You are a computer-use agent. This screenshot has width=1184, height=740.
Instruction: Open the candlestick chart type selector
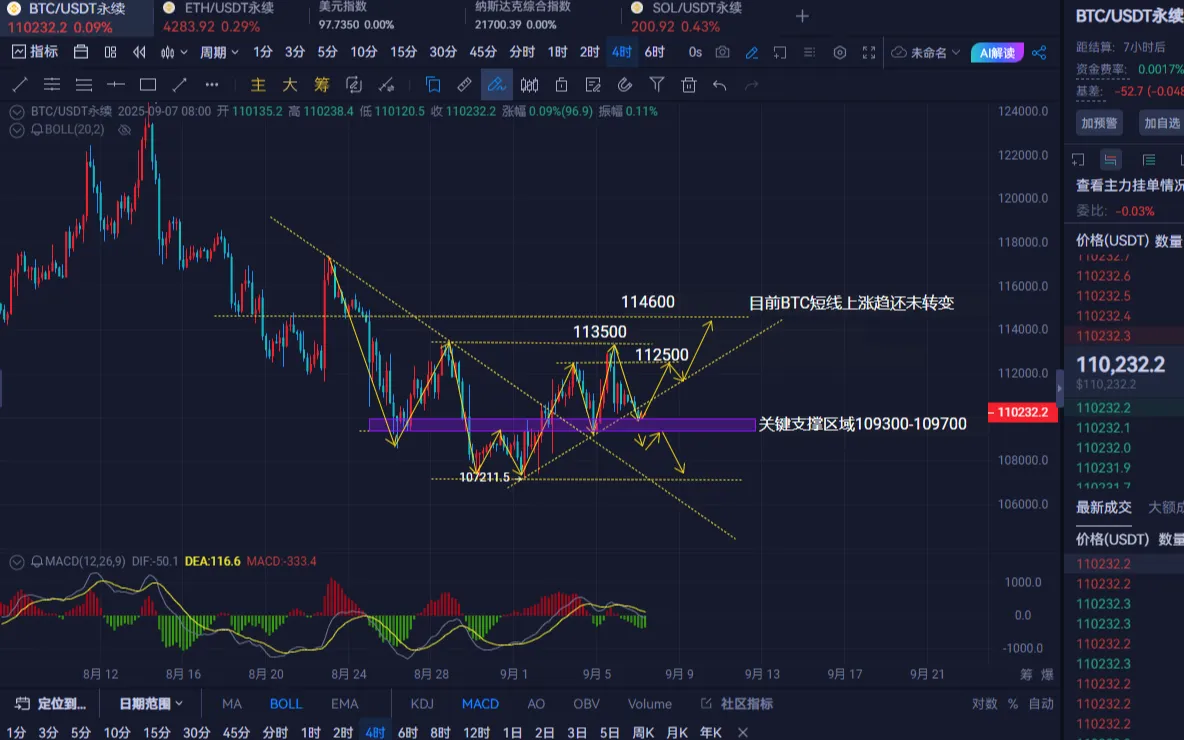pos(173,52)
